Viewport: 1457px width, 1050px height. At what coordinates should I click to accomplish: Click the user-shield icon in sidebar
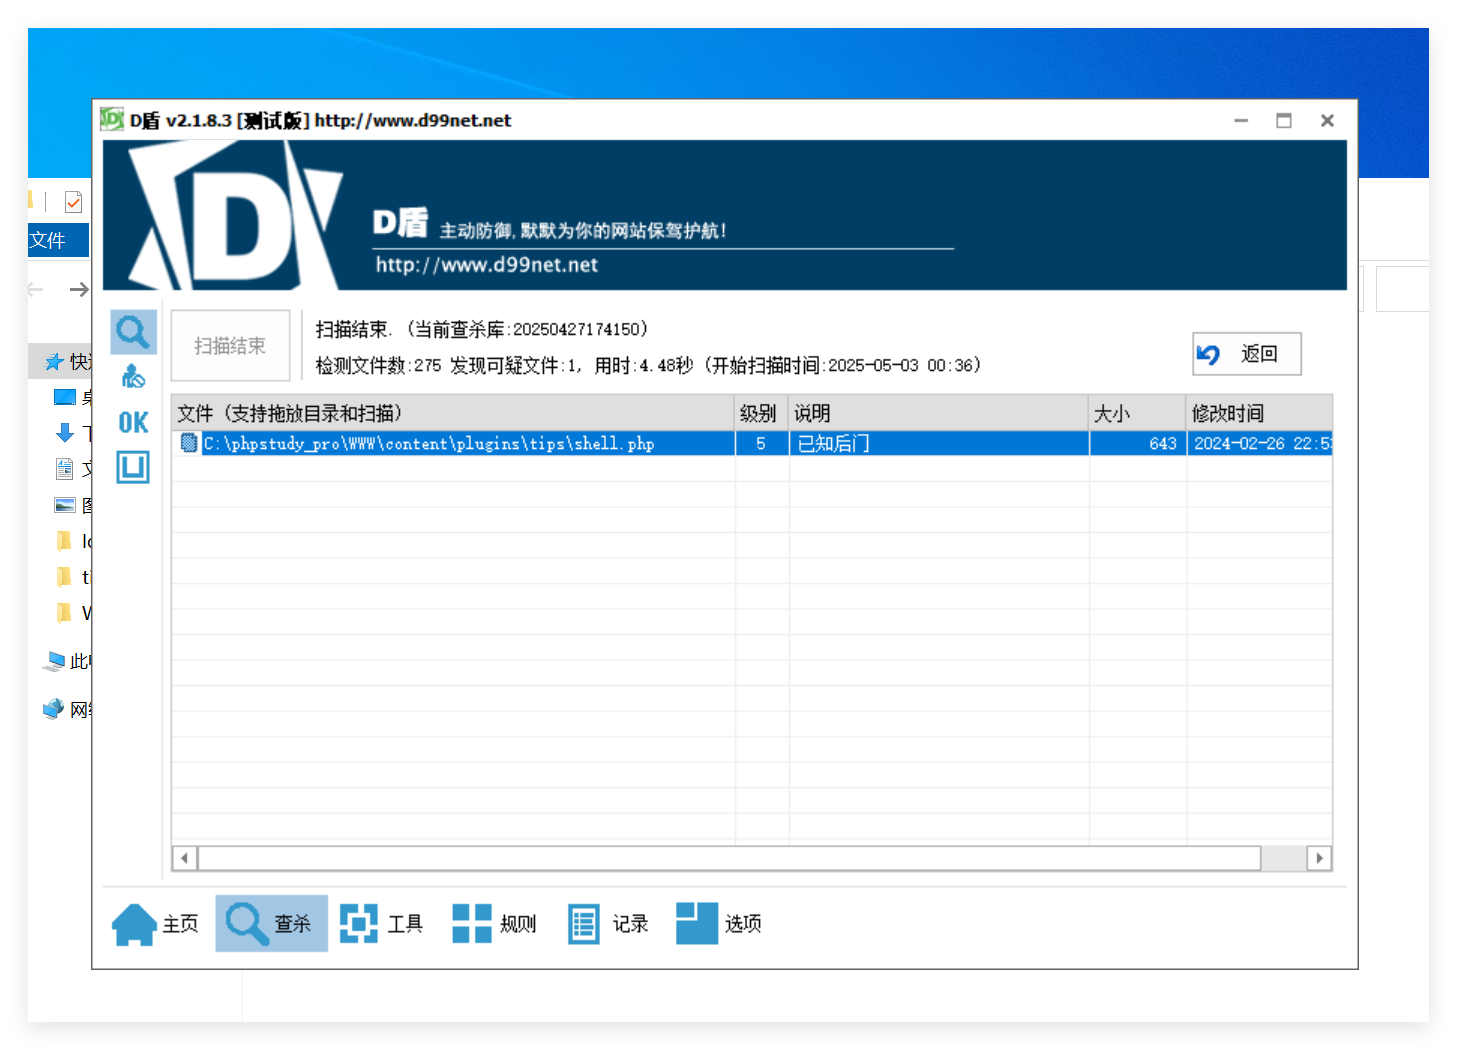(133, 377)
